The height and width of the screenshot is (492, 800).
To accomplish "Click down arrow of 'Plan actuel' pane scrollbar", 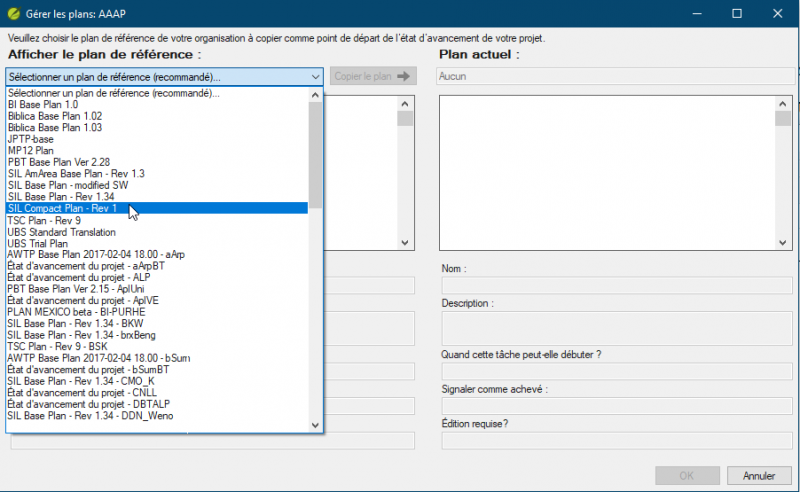I will 783,243.
